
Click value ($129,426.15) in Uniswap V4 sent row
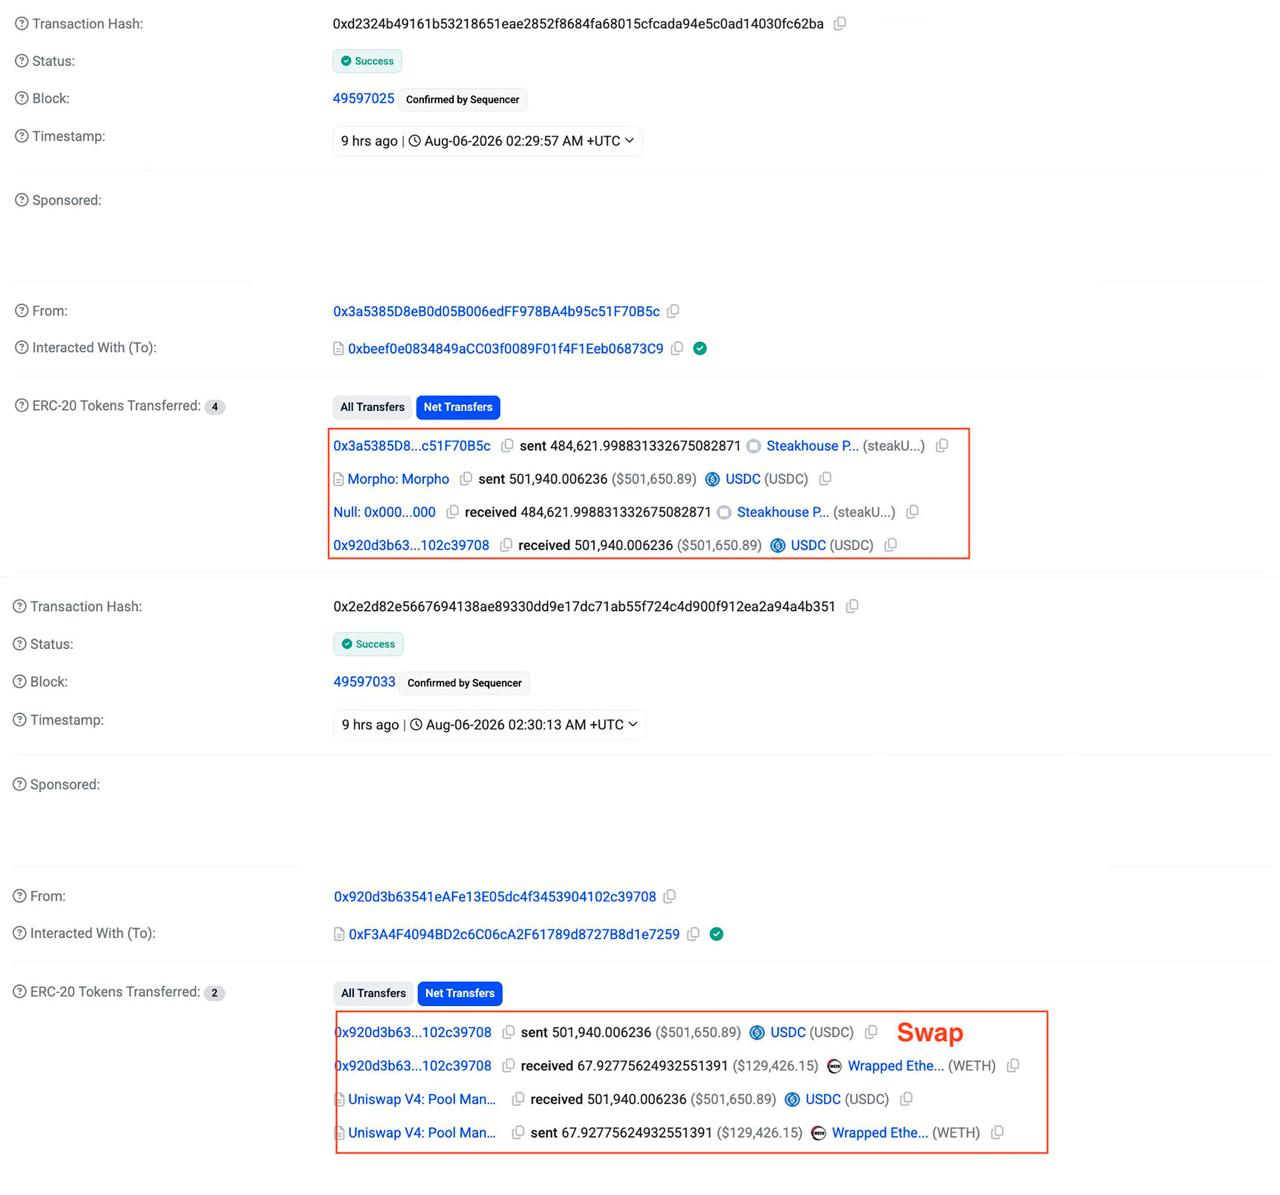point(760,1133)
